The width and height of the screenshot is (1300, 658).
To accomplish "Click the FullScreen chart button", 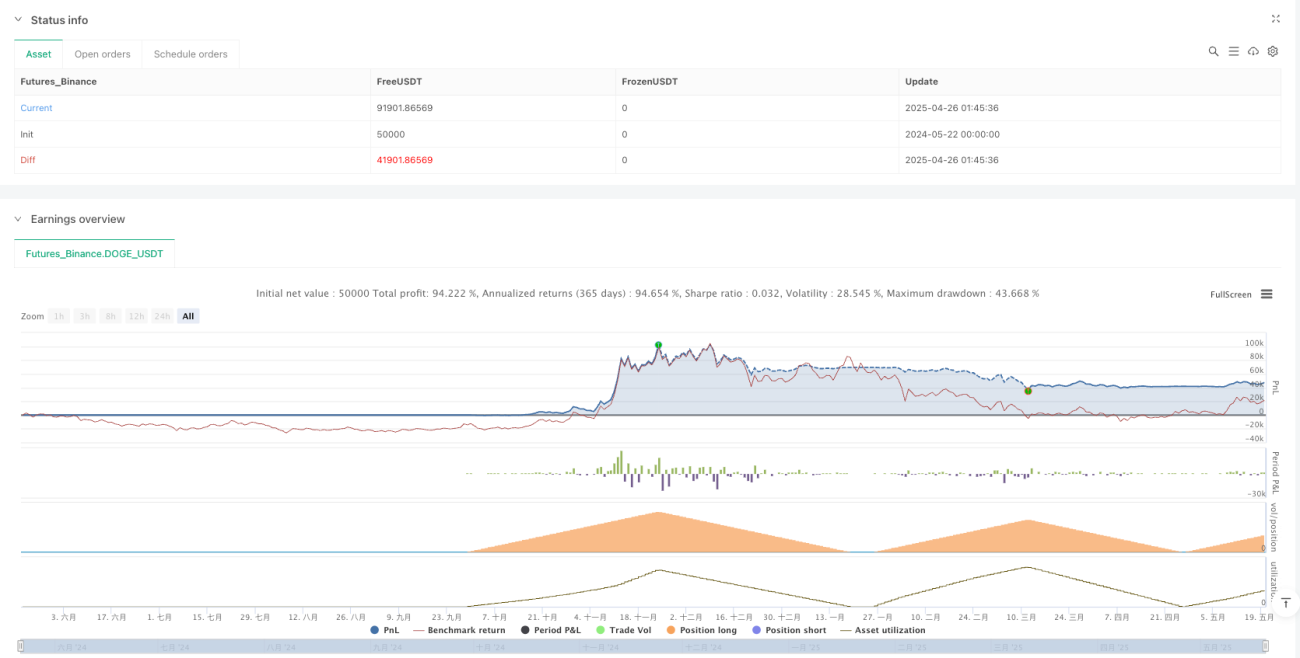I will [x=1231, y=294].
